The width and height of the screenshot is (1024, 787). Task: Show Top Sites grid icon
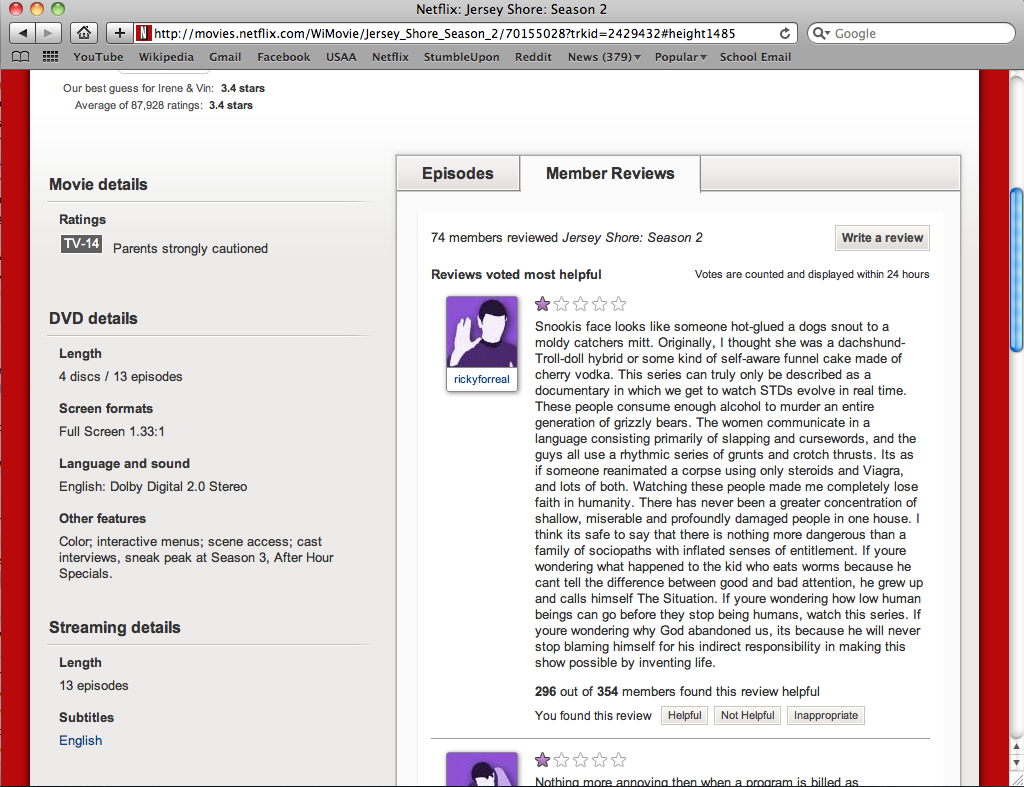[x=50, y=57]
